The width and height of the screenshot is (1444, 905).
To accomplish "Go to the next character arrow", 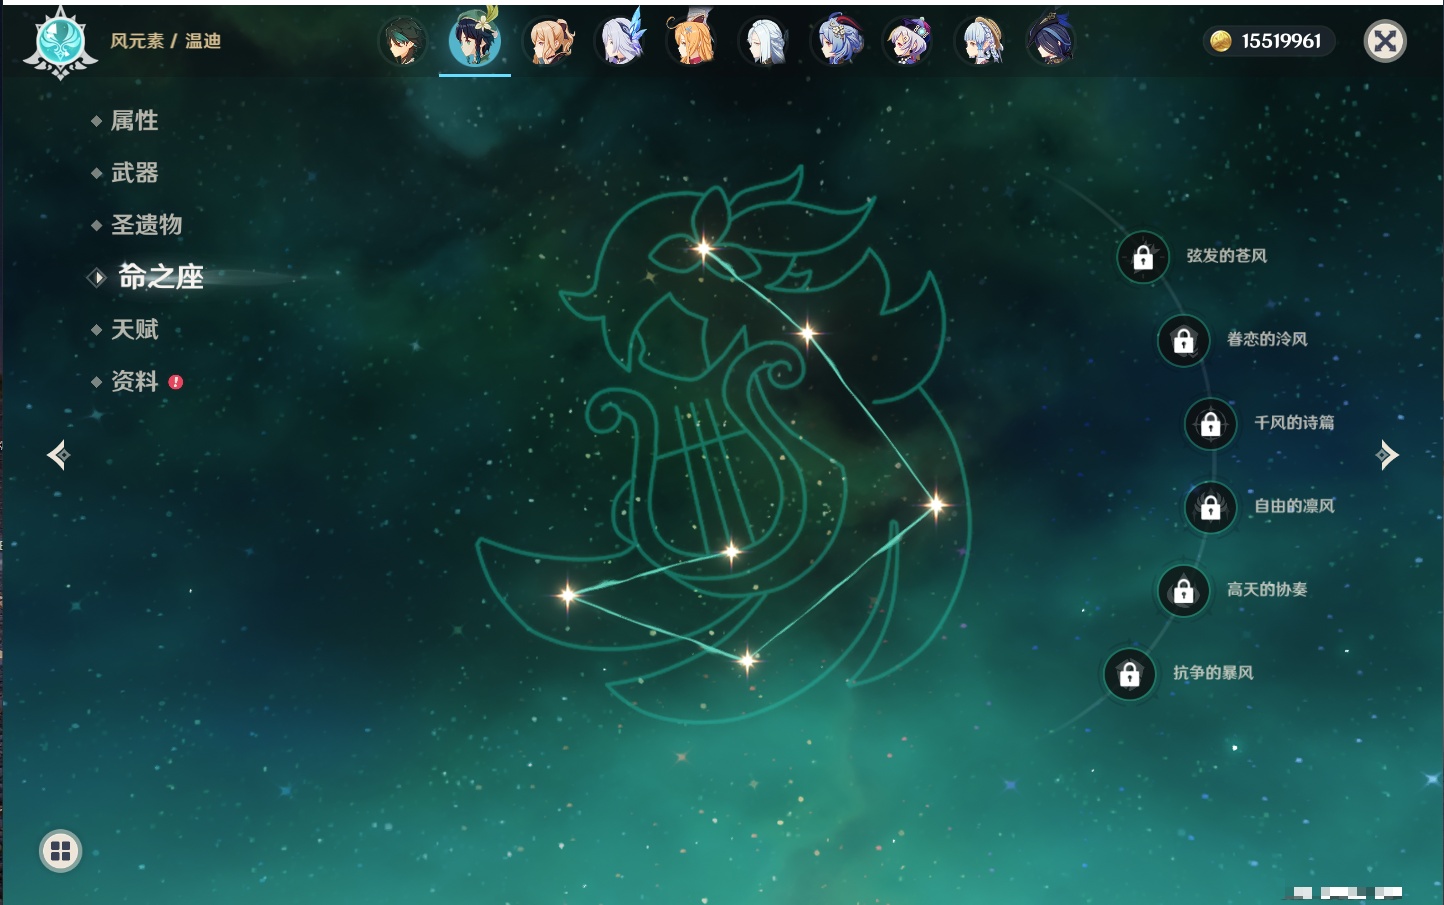I will pos(1387,455).
